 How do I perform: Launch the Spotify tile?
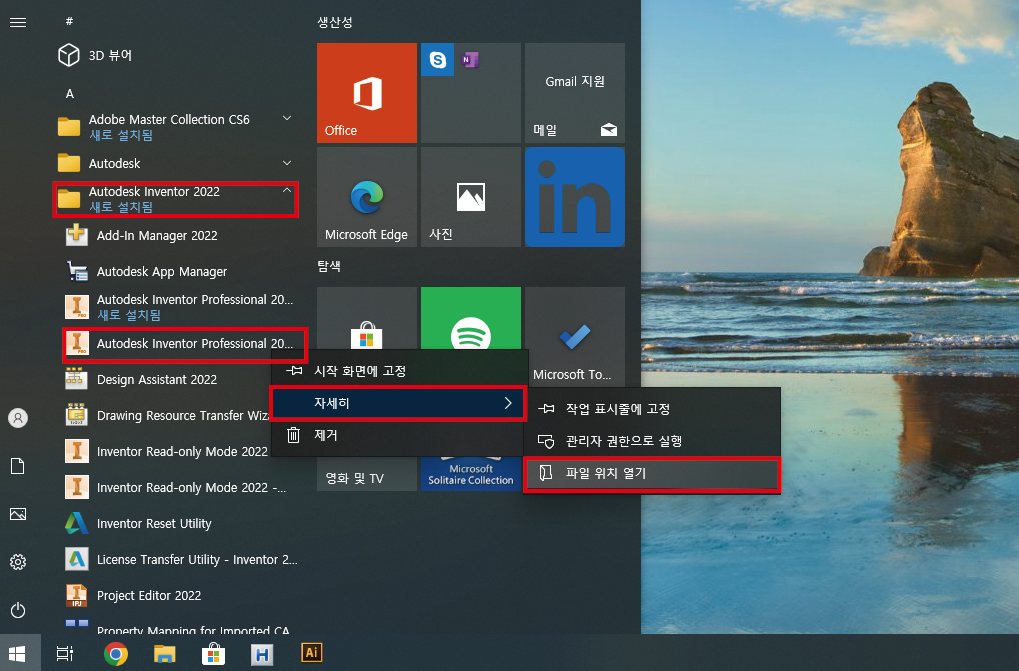[x=471, y=318]
